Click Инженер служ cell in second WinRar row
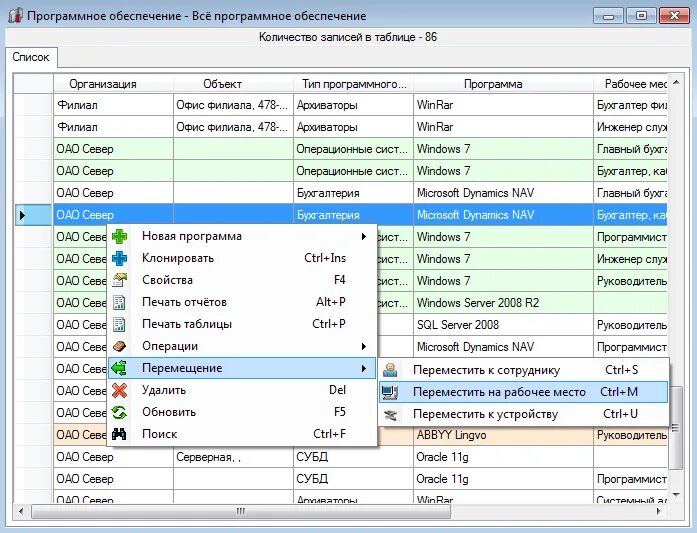This screenshot has height=533, width=697. coord(630,127)
